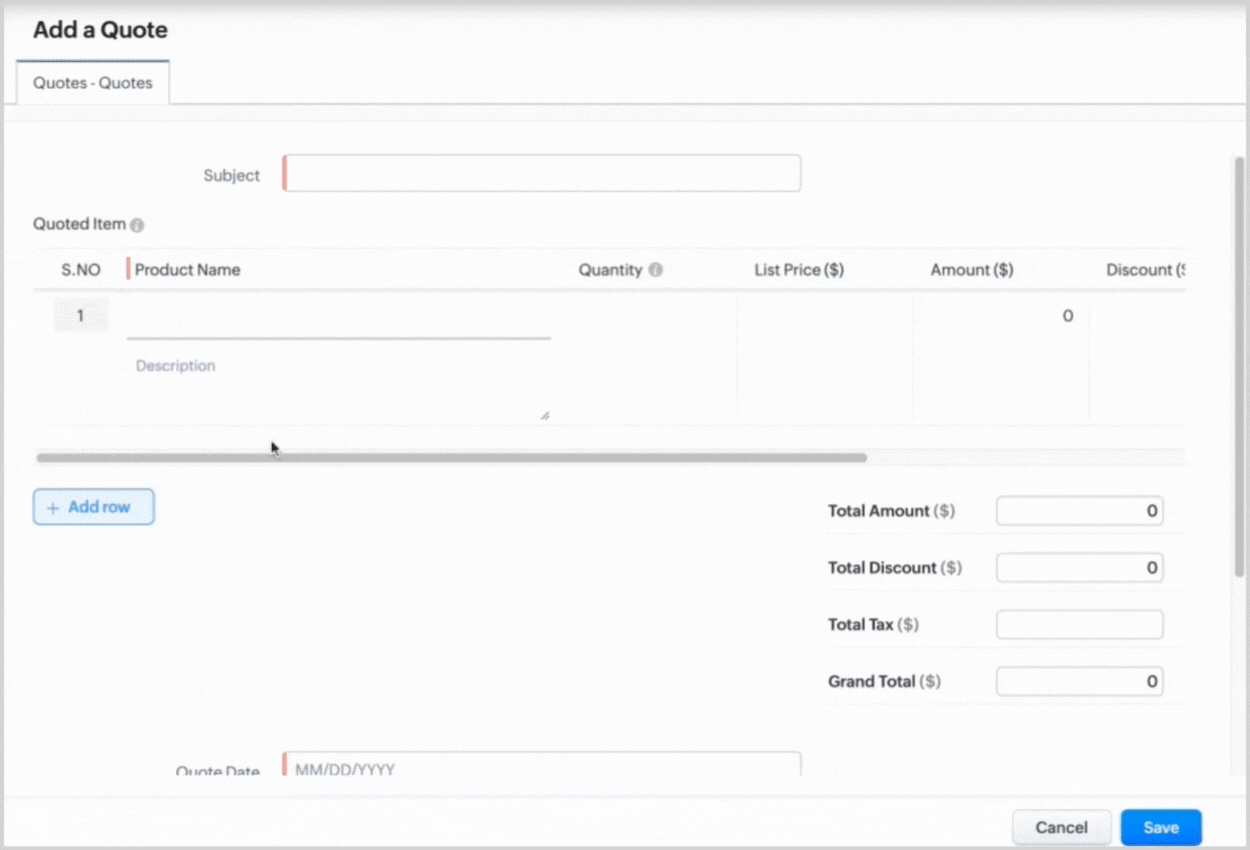The height and width of the screenshot is (850, 1250).
Task: Click the info icon next to Quantity
Action: pos(655,270)
